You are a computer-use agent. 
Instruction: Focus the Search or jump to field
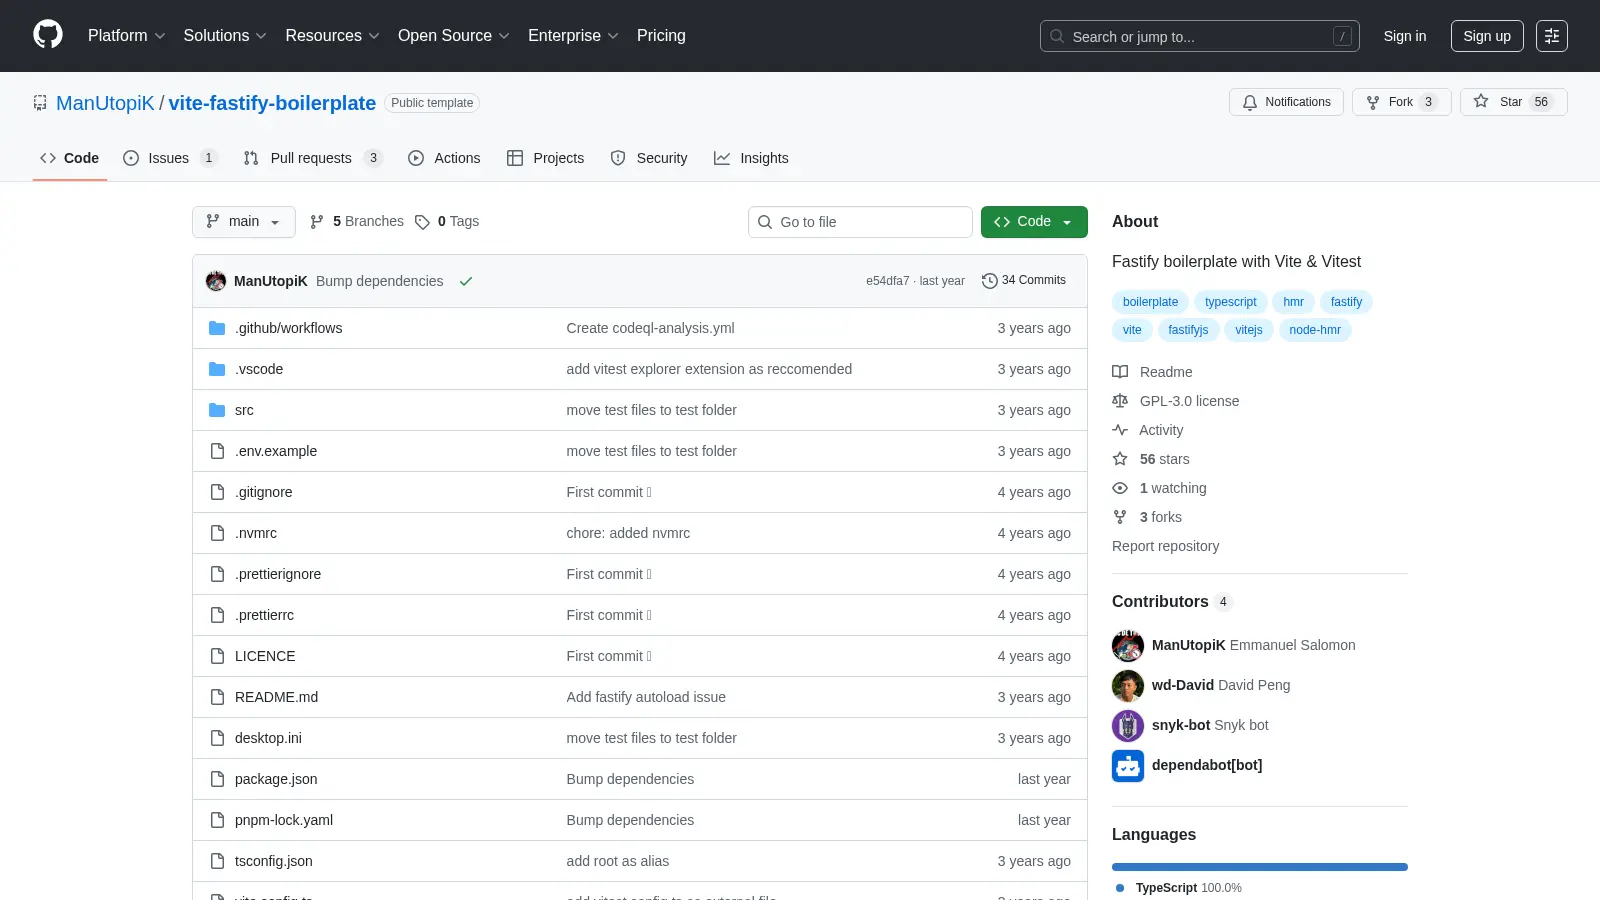point(1200,36)
